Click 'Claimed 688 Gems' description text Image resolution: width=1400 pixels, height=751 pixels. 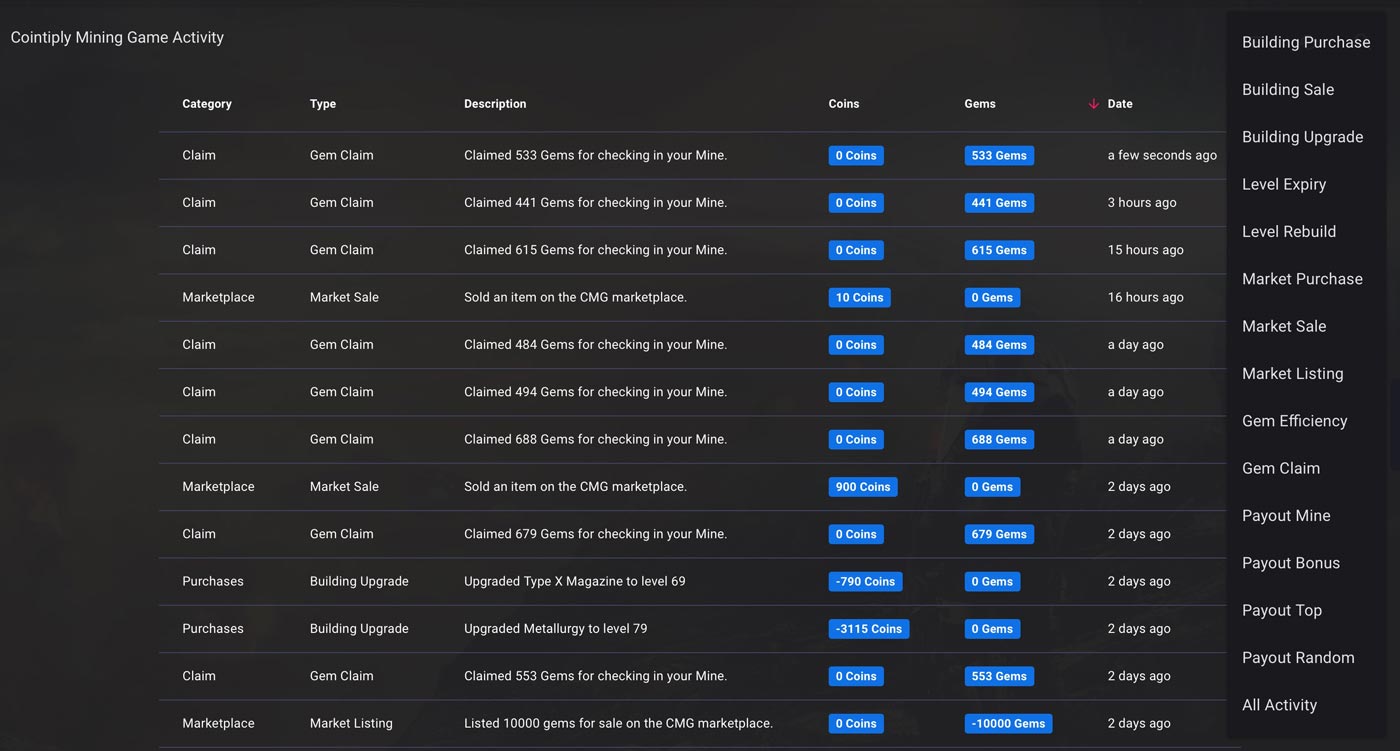coord(596,439)
